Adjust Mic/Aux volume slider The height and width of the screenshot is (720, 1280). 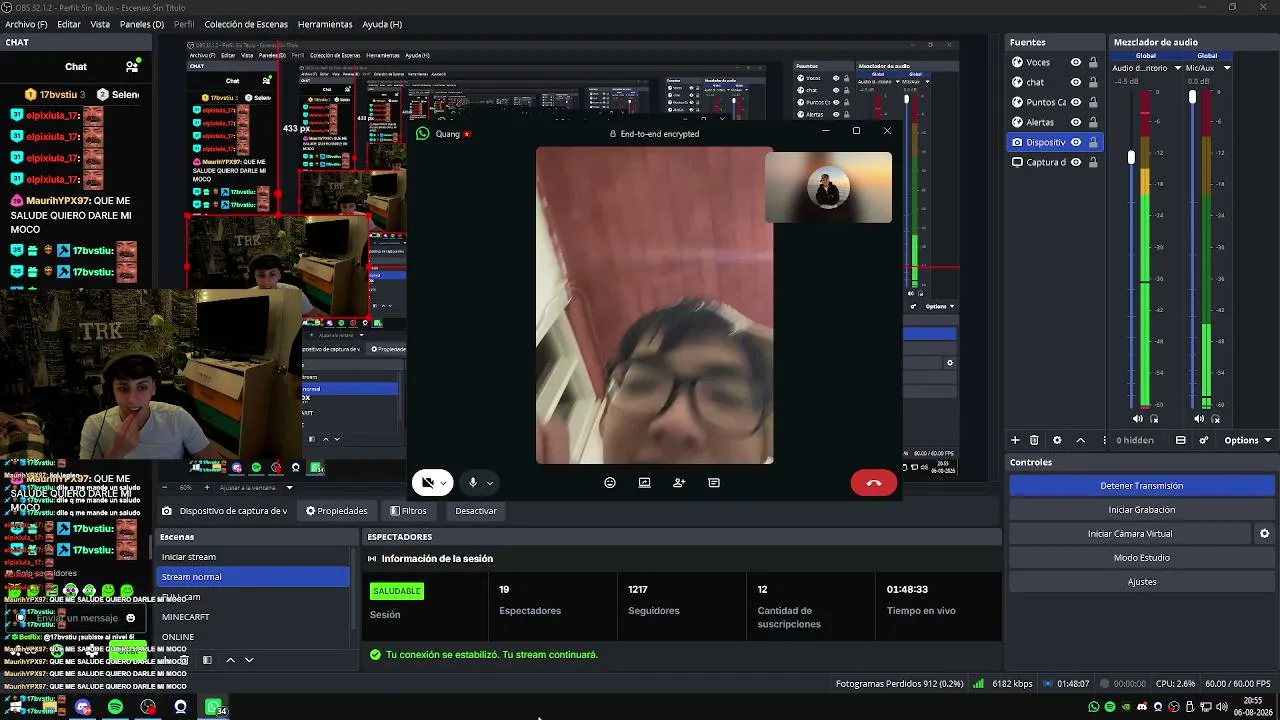point(1192,97)
